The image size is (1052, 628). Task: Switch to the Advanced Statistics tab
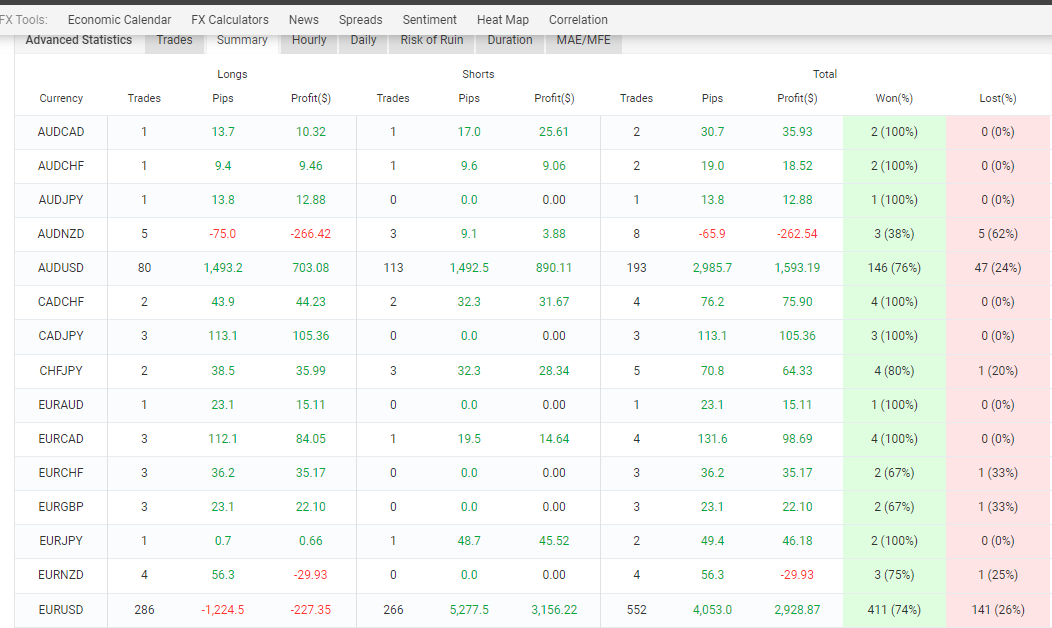pyautogui.click(x=78, y=40)
